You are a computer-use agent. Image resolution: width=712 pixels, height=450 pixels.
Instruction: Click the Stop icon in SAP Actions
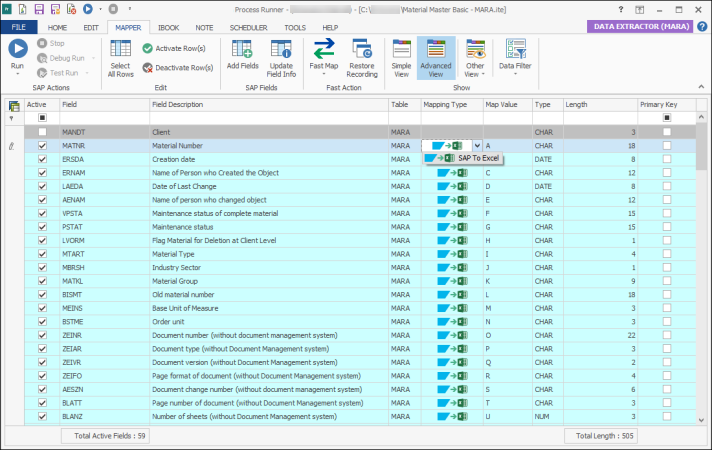[42, 43]
